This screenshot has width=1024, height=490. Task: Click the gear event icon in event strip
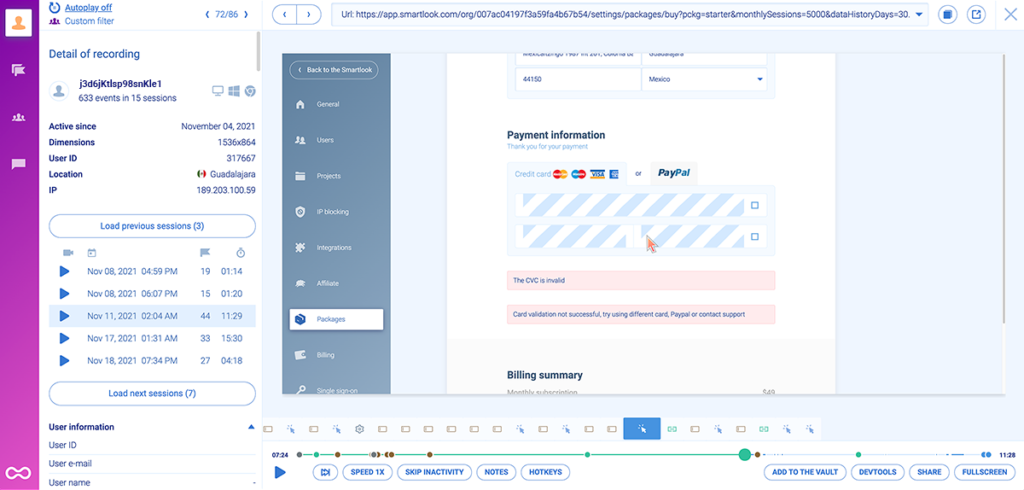(359, 429)
